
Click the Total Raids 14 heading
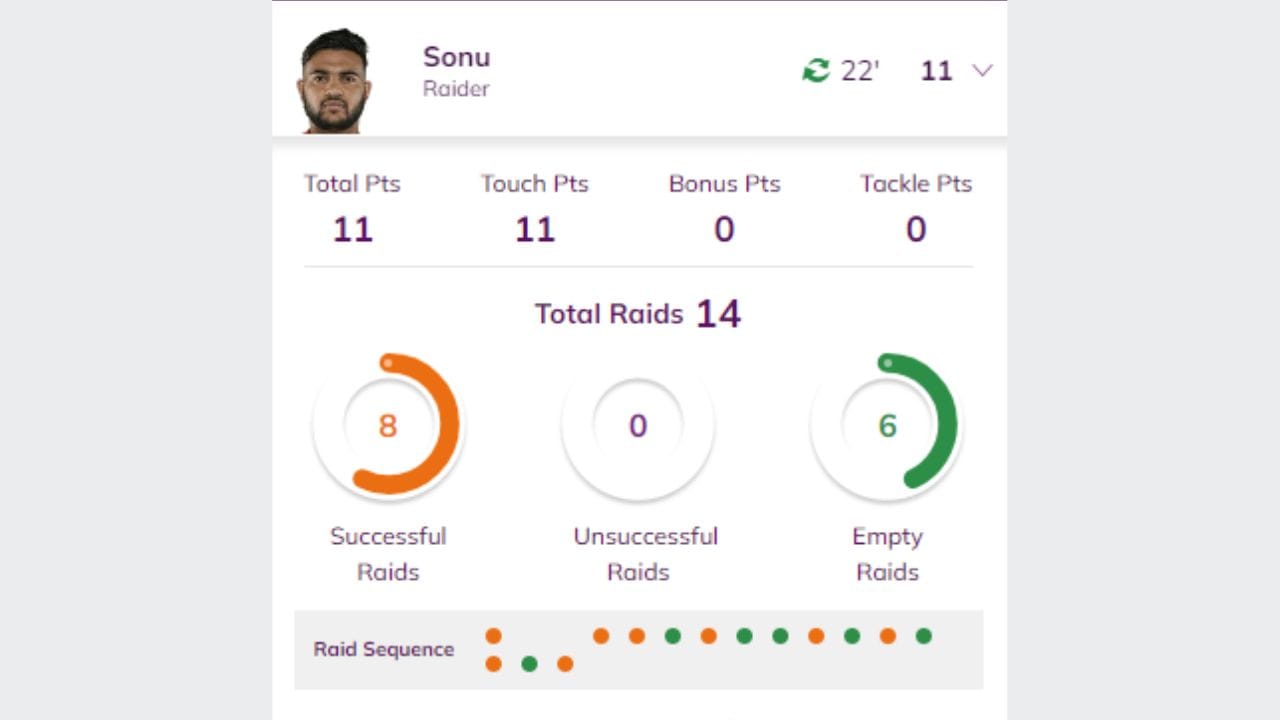(x=638, y=314)
